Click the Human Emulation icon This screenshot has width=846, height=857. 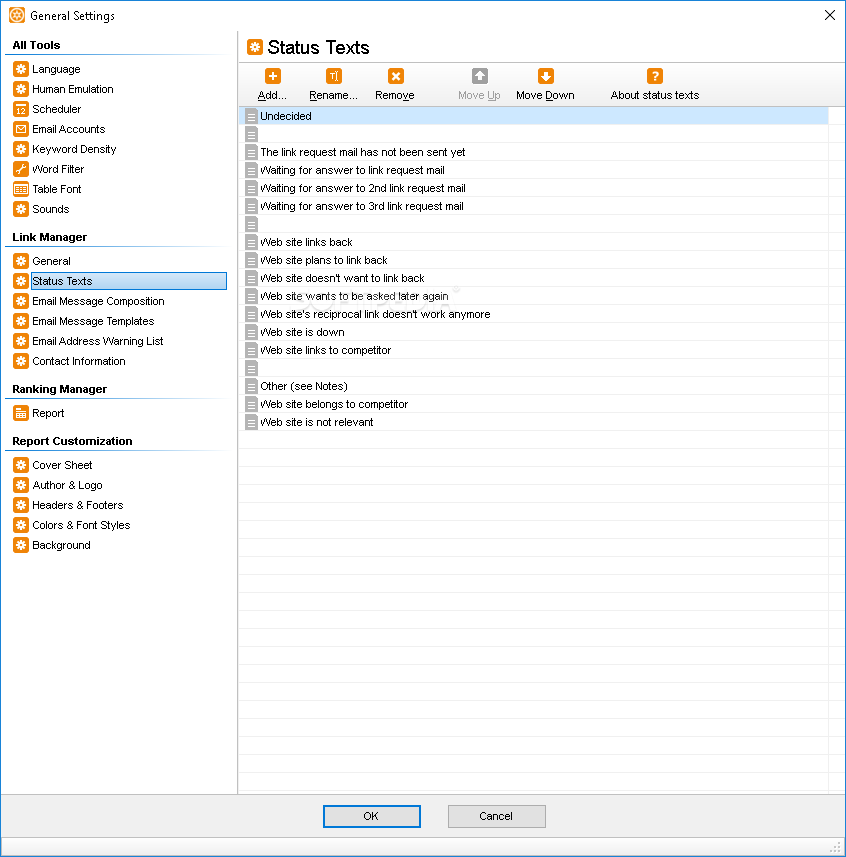[21, 89]
